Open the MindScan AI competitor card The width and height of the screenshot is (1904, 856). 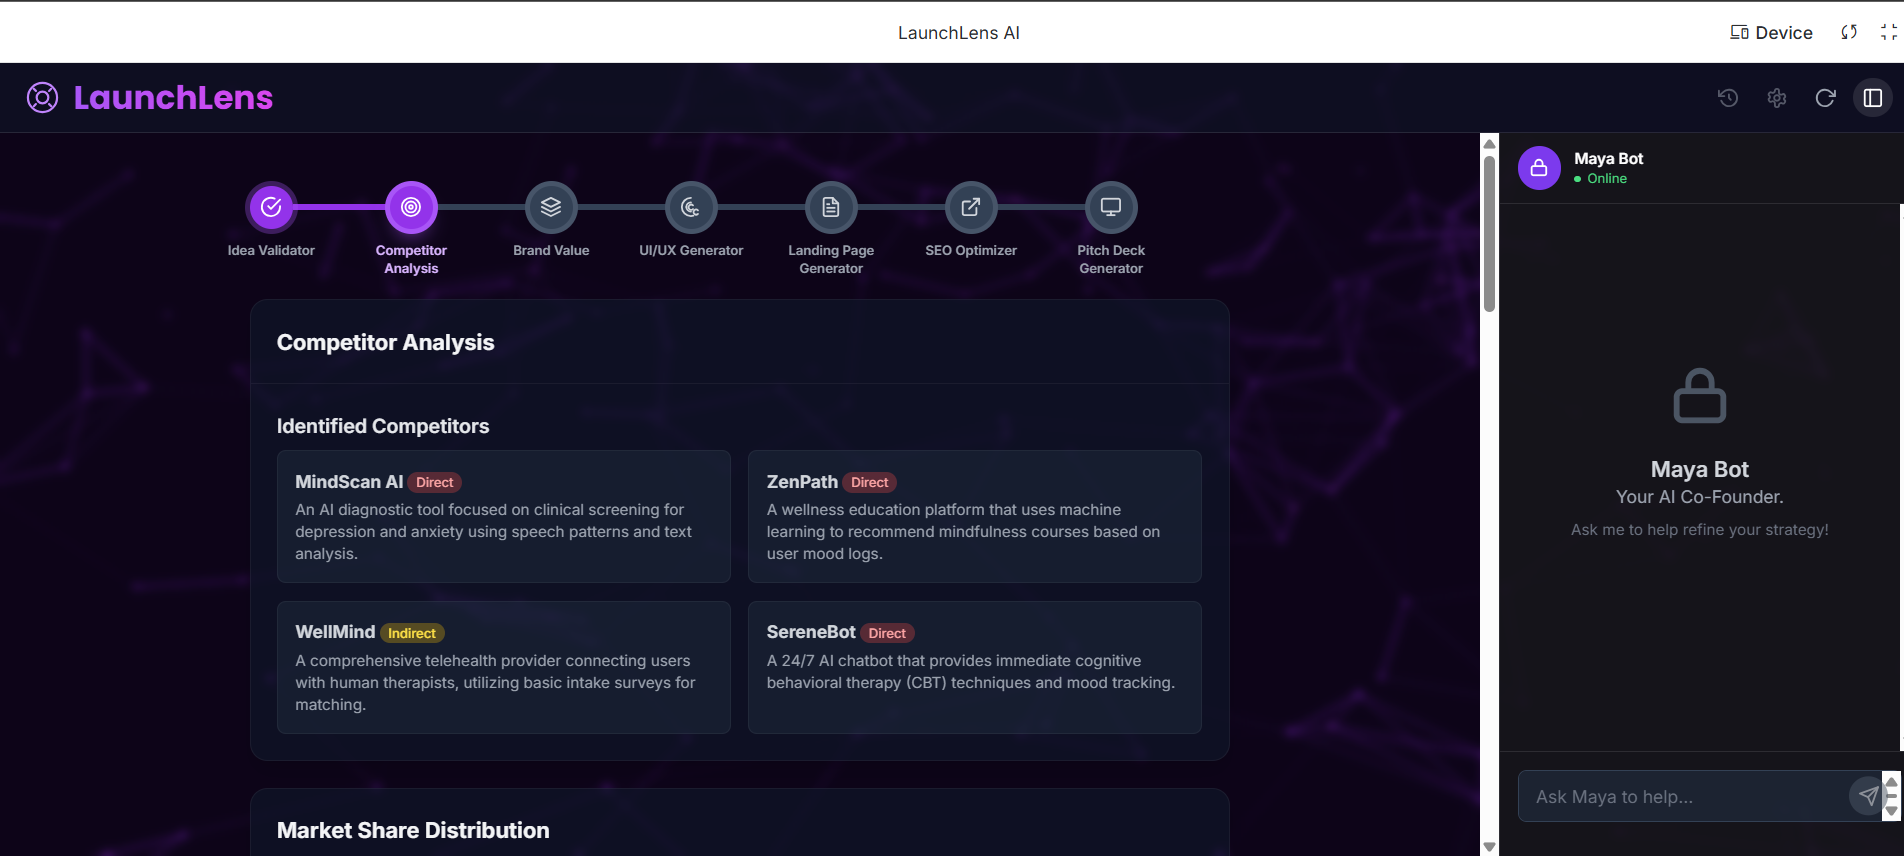tap(504, 516)
